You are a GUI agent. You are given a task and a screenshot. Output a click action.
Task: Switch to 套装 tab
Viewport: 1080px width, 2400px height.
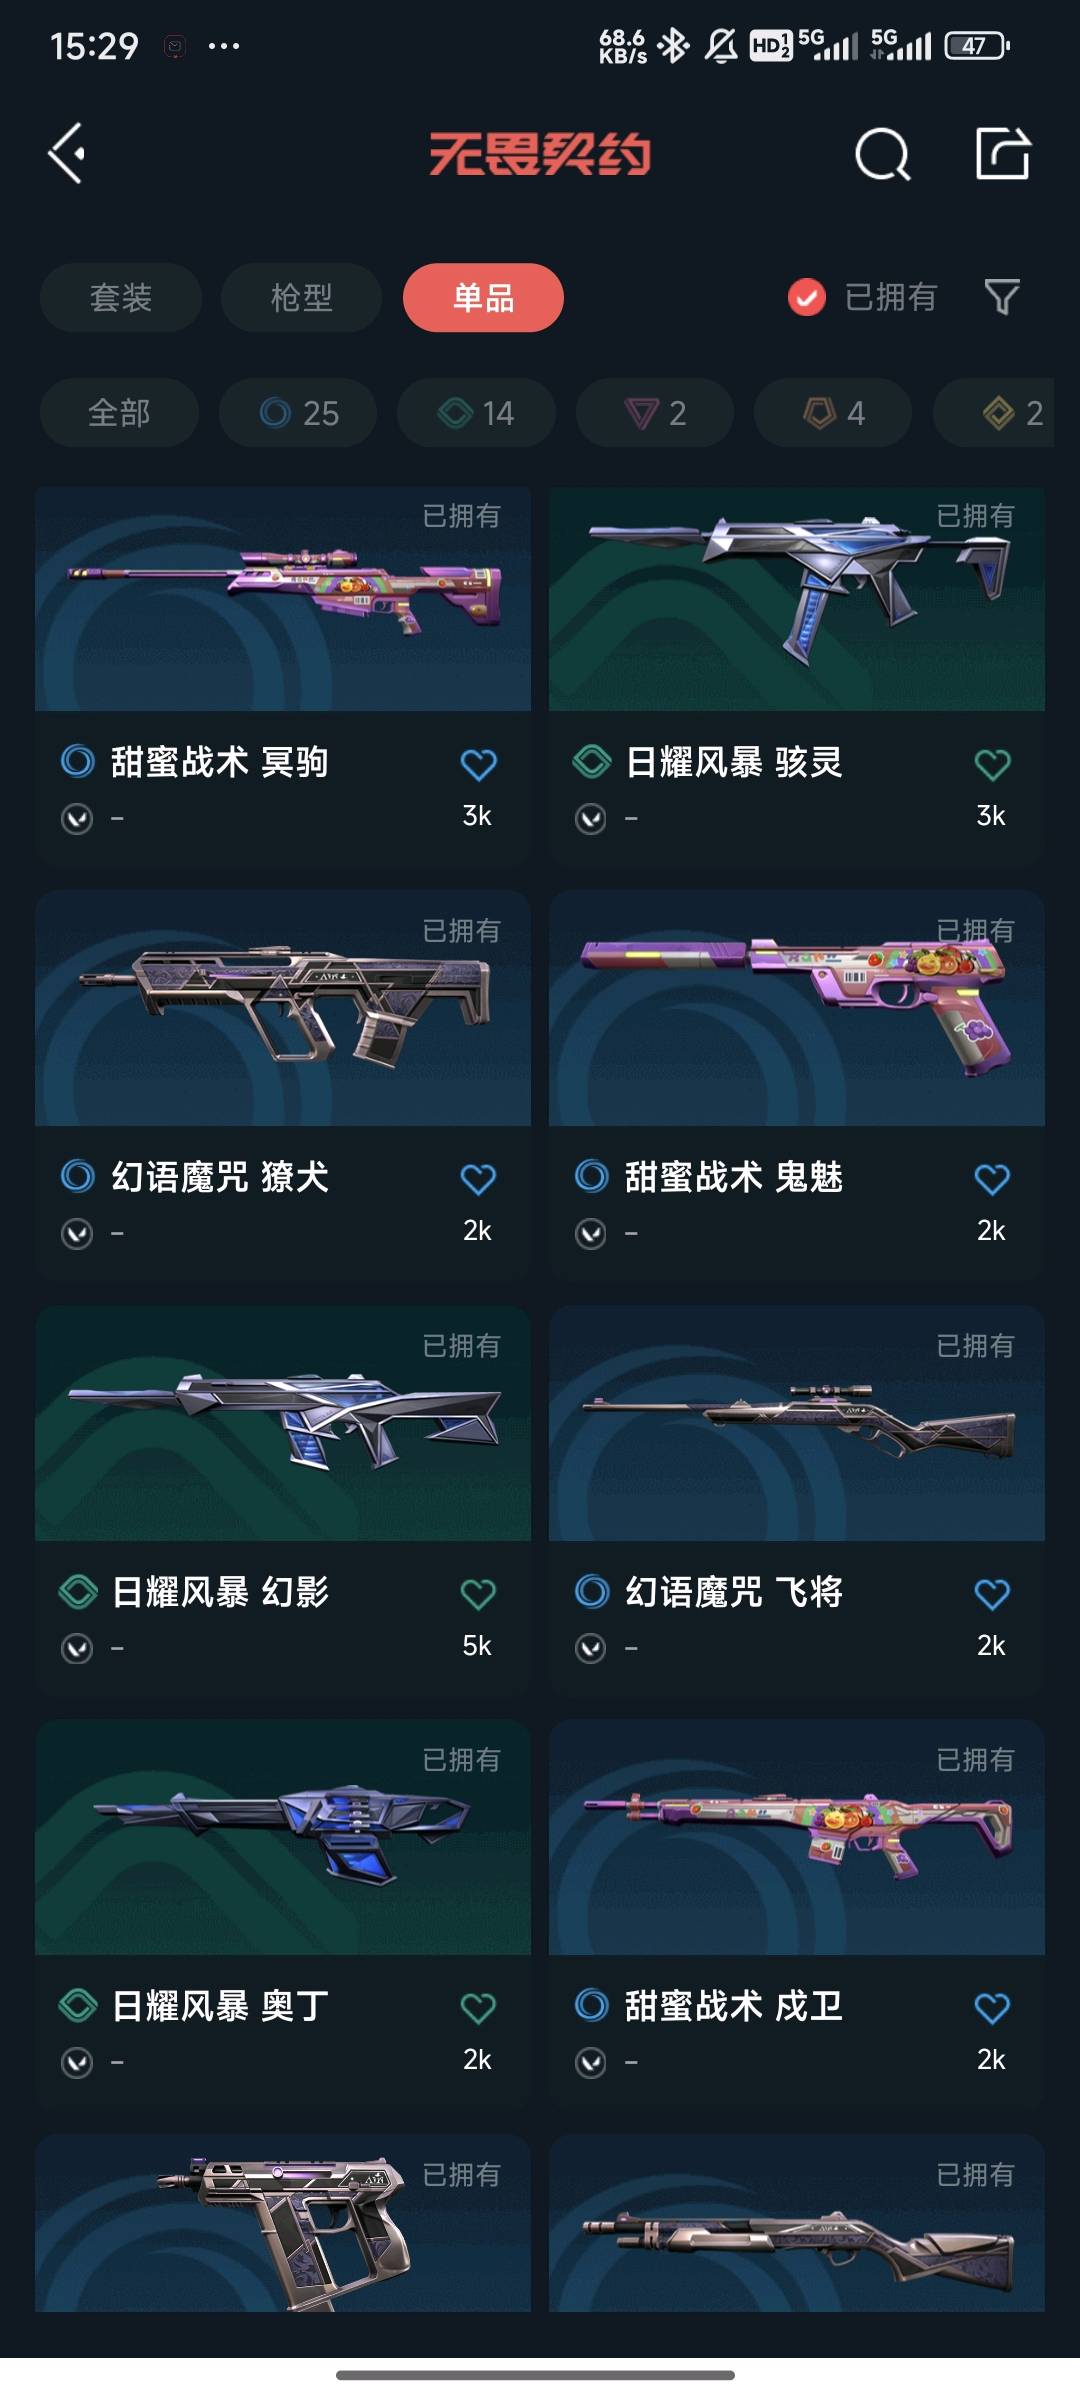(x=121, y=297)
